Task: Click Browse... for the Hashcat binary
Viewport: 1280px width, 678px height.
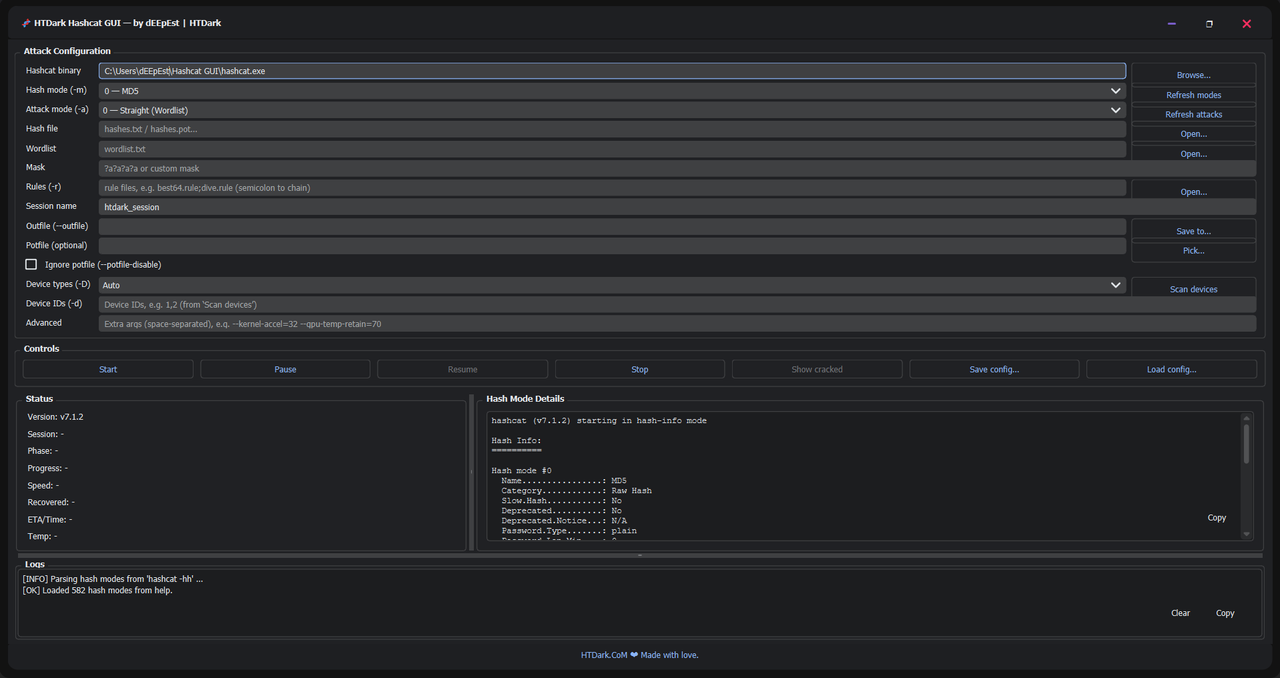Action: (x=1193, y=75)
